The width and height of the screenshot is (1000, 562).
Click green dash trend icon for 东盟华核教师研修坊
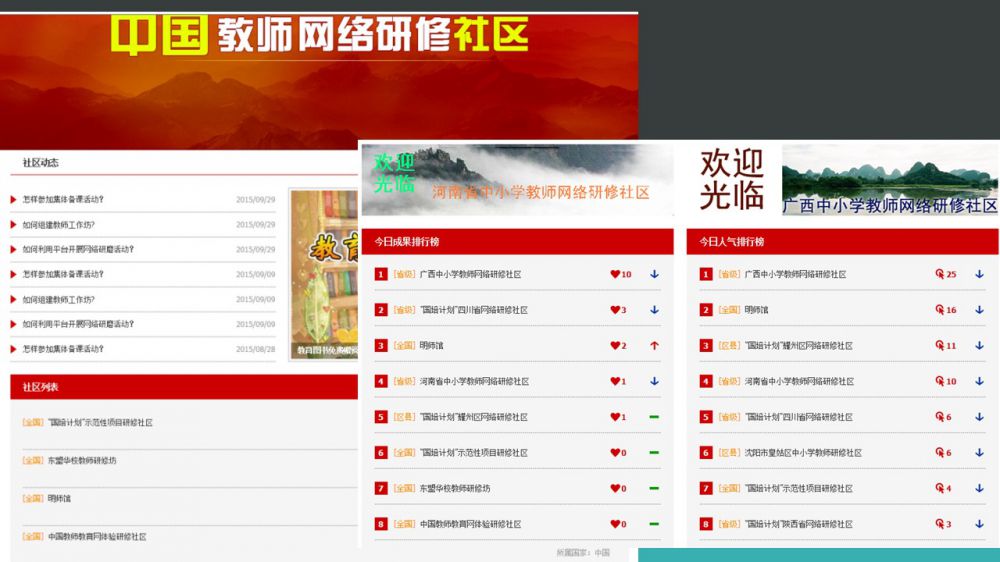[x=654, y=489]
